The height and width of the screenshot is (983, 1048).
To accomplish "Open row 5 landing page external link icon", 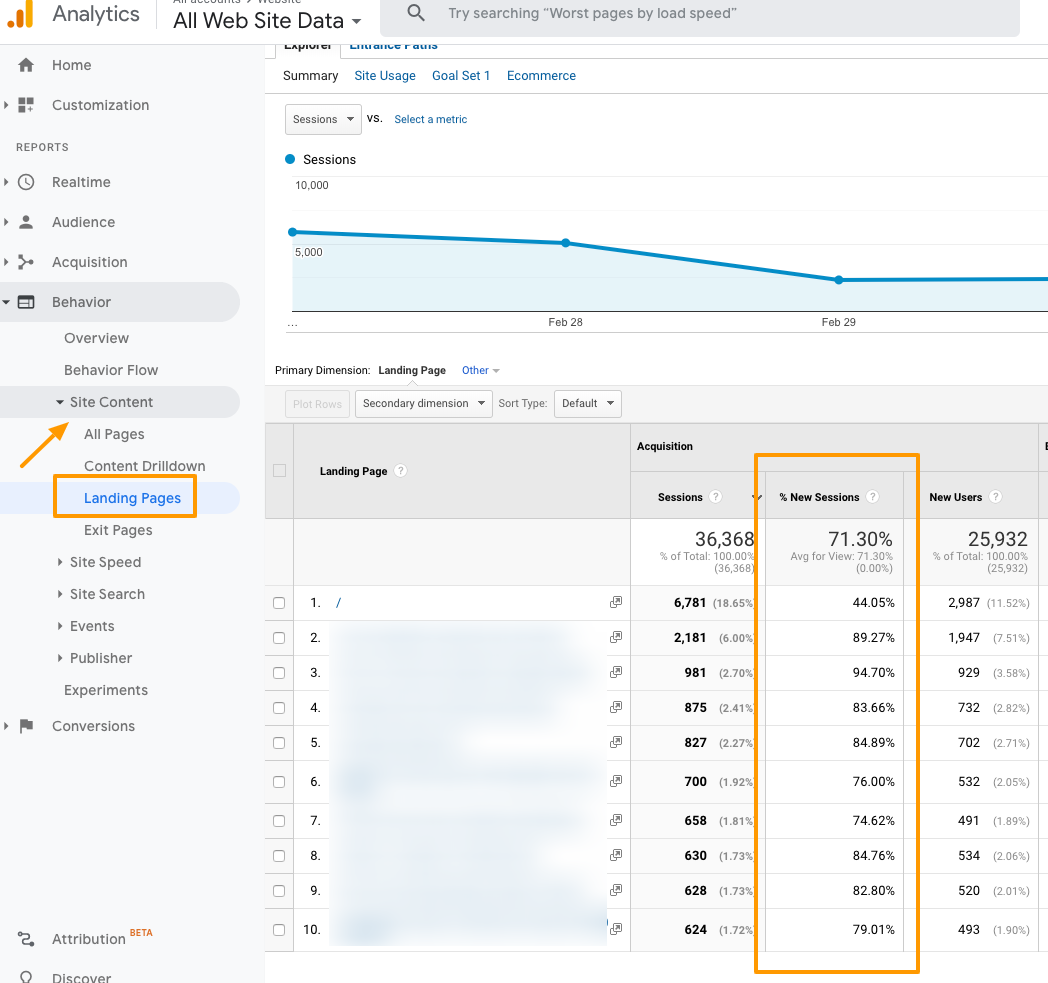I will [616, 742].
